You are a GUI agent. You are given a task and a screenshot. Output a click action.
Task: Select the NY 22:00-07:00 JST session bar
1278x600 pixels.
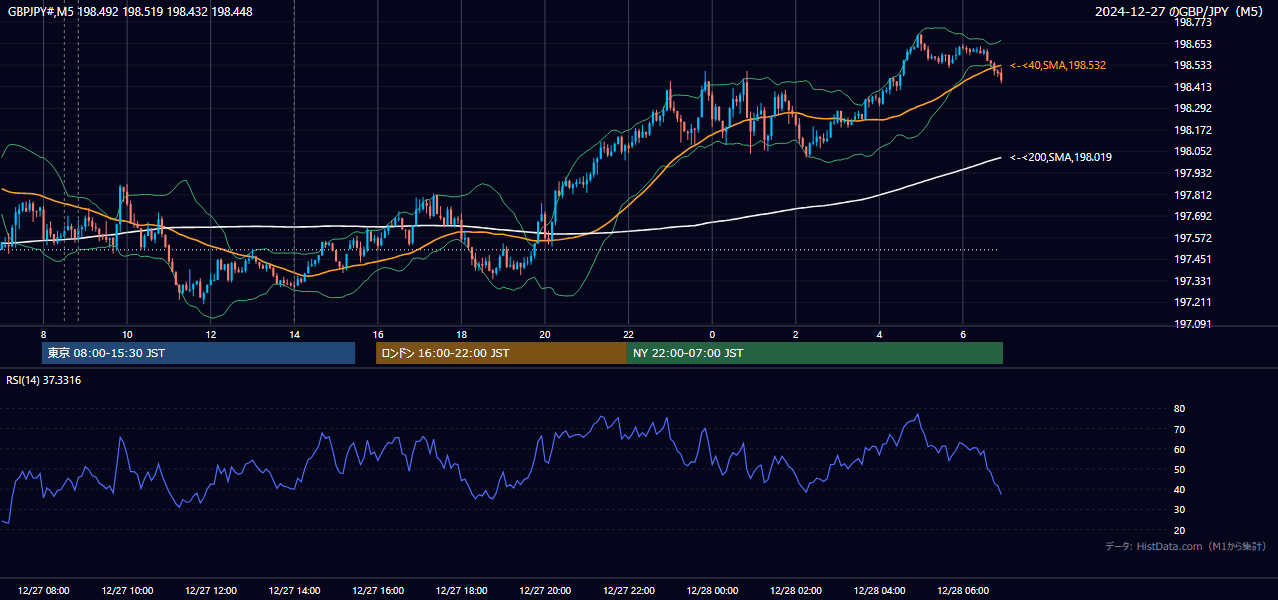click(815, 353)
